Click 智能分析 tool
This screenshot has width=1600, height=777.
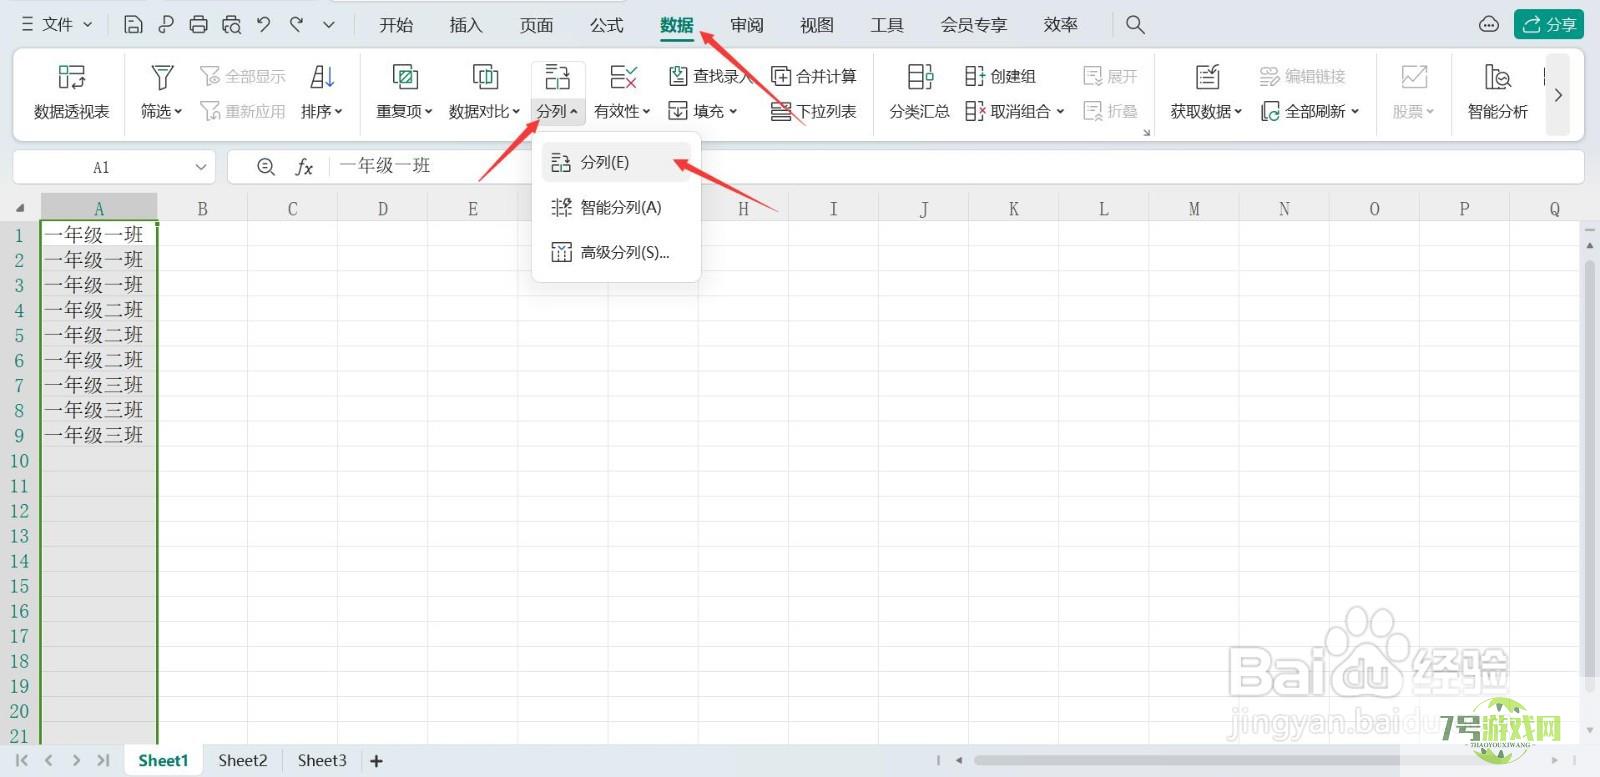pyautogui.click(x=1497, y=92)
